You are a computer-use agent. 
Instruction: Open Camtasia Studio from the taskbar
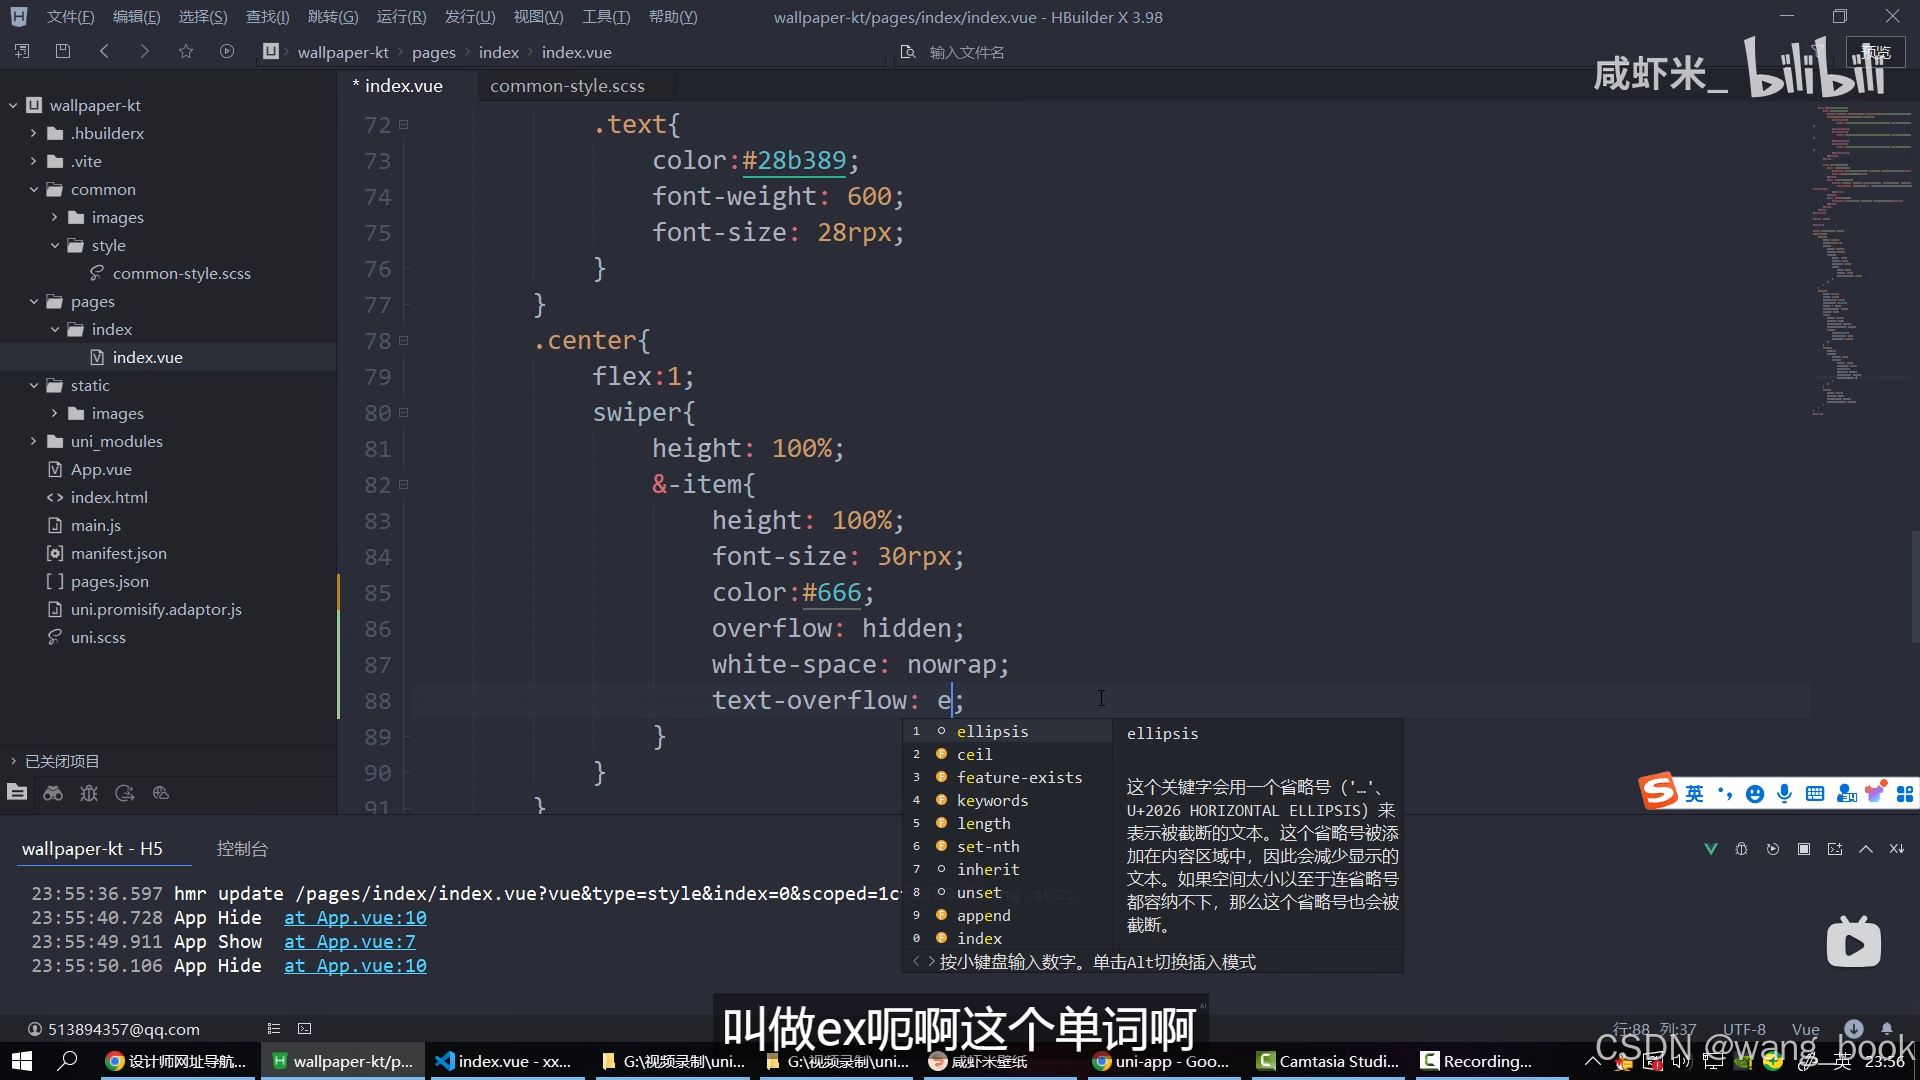point(1328,1061)
